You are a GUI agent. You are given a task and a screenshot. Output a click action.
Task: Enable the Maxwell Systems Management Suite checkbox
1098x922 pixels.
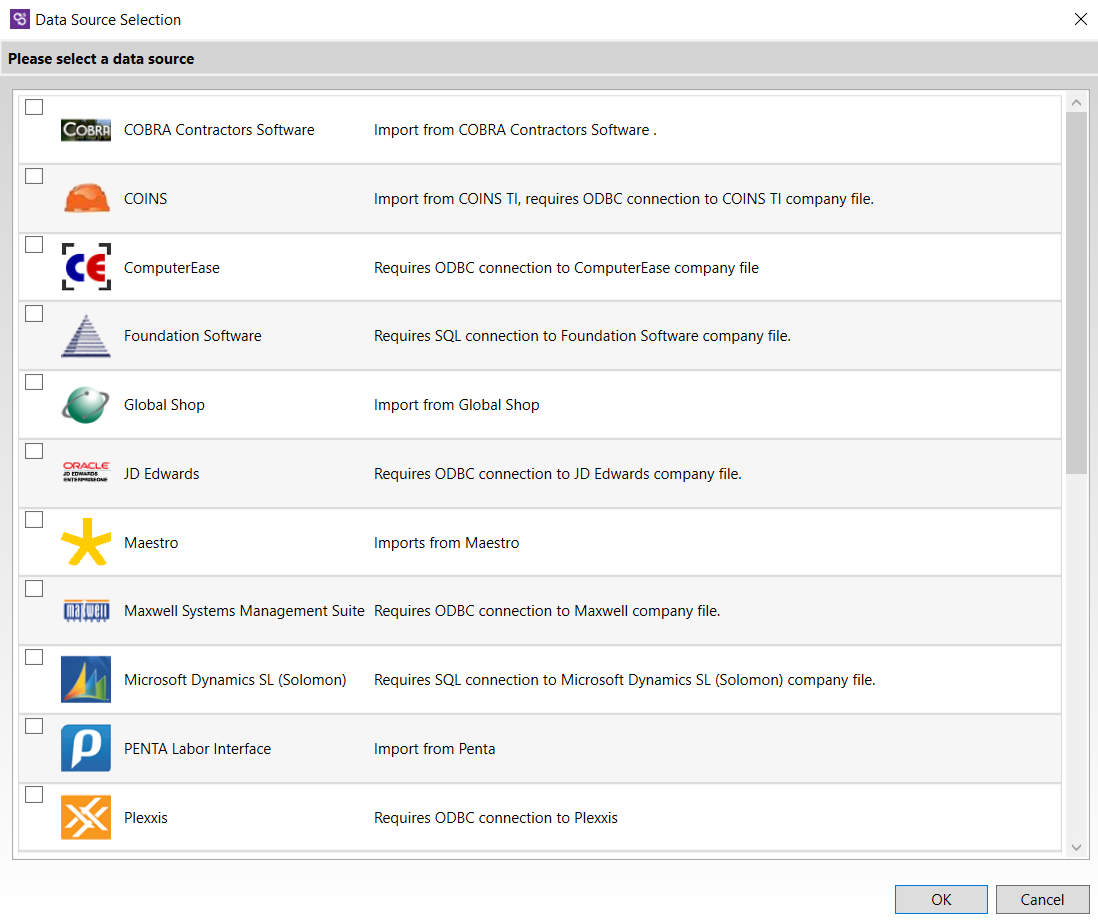coord(34,589)
